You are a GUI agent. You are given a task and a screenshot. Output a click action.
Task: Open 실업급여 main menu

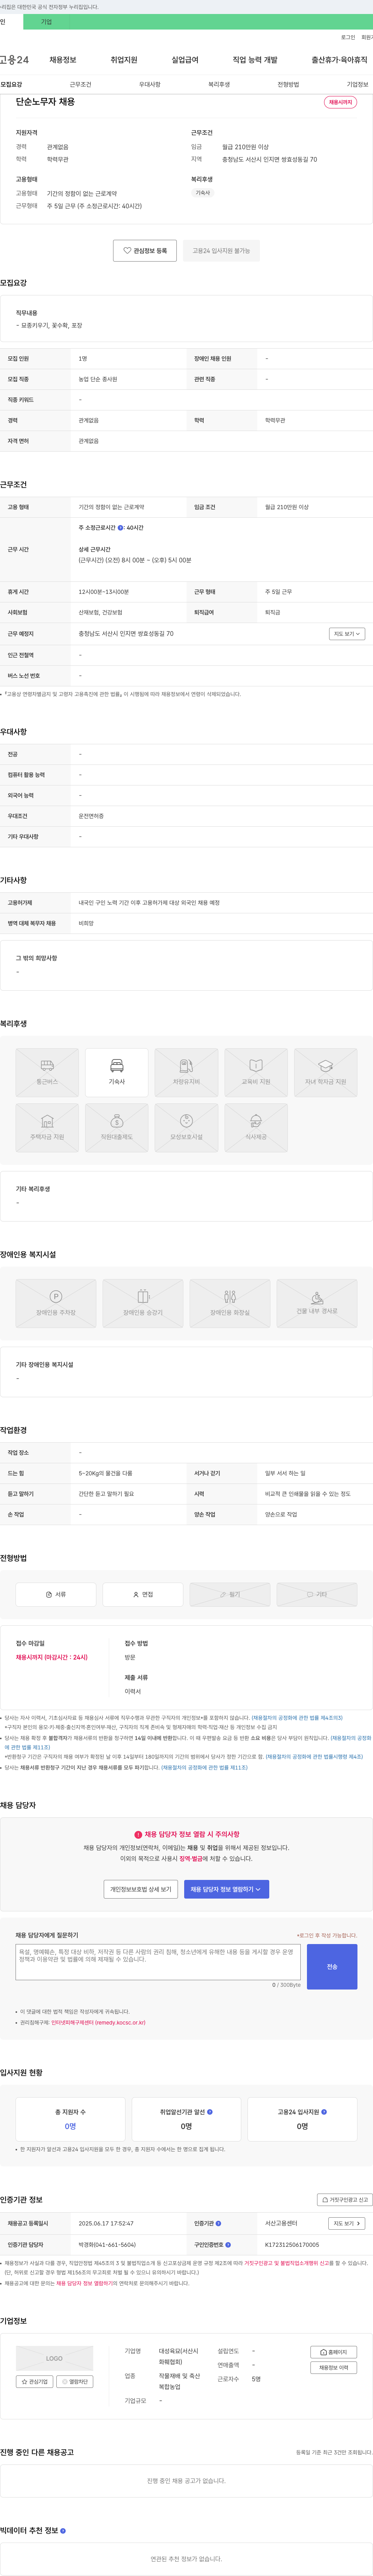pyautogui.click(x=185, y=60)
